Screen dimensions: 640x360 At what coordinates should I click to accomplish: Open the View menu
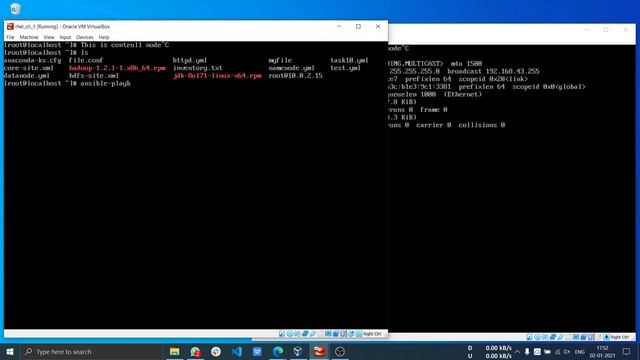click(49, 37)
